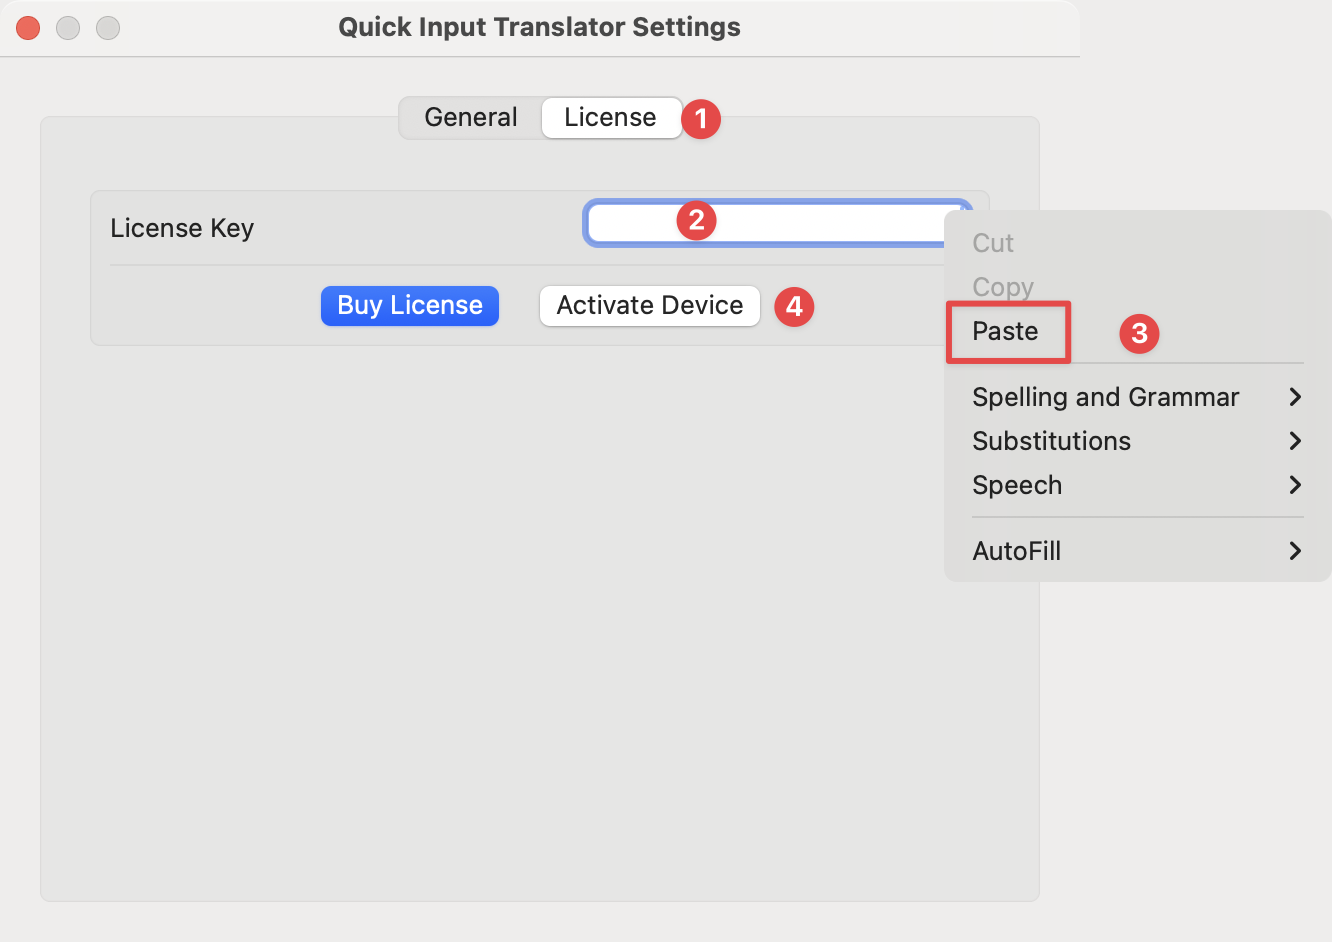The height and width of the screenshot is (942, 1332).
Task: Click the License Key label
Action: point(182,228)
